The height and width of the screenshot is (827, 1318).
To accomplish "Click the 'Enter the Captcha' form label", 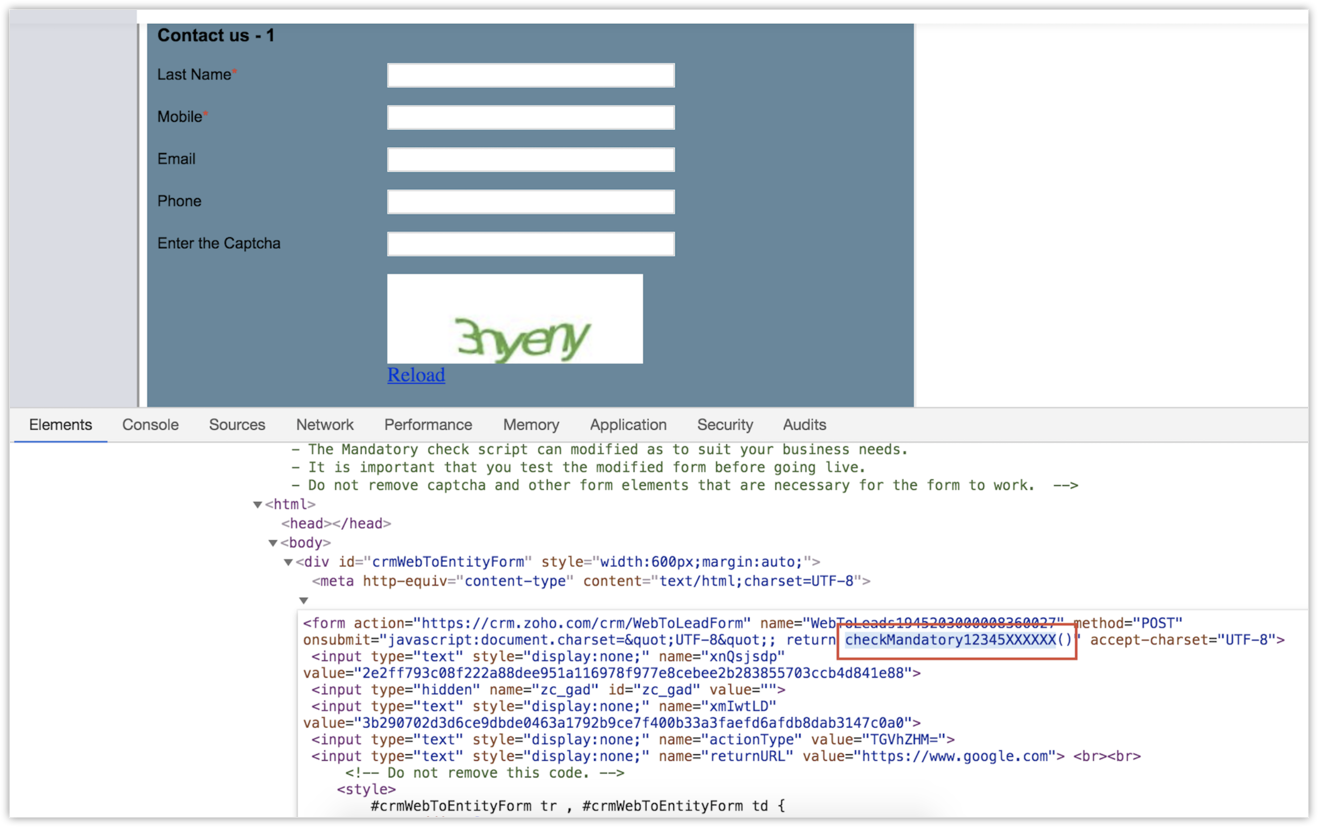I will (219, 243).
